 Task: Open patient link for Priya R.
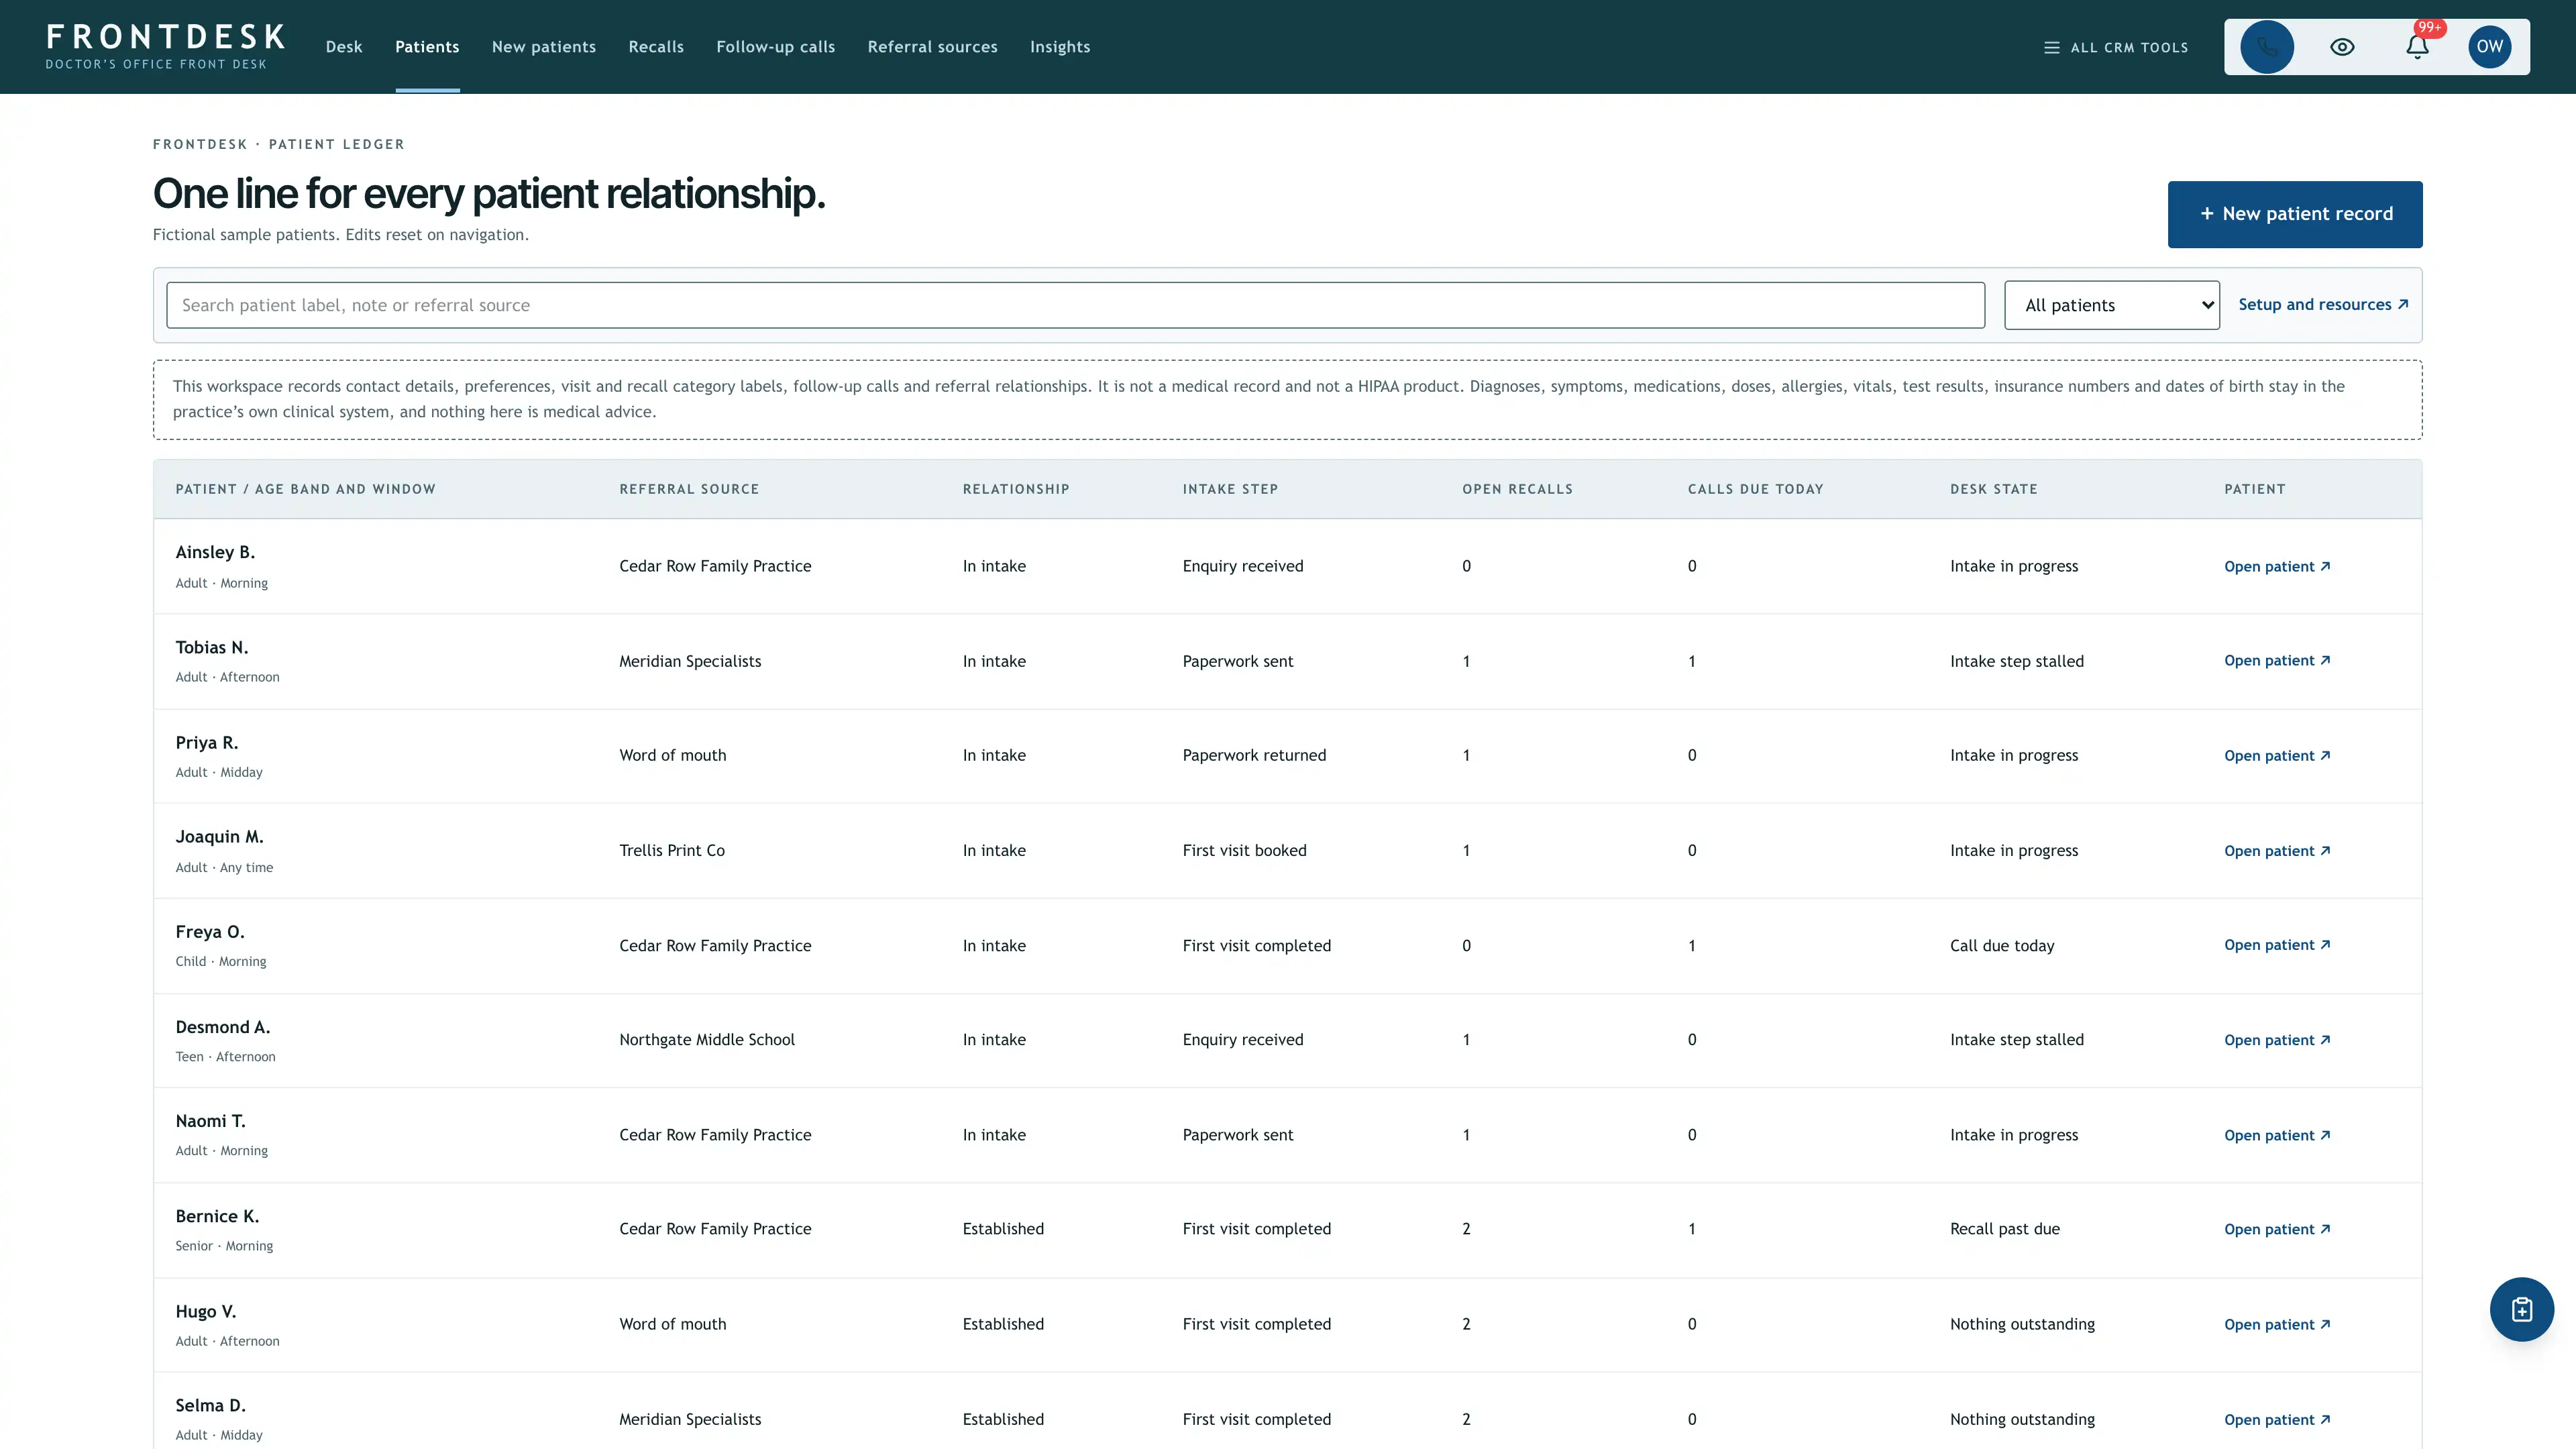pos(2277,755)
